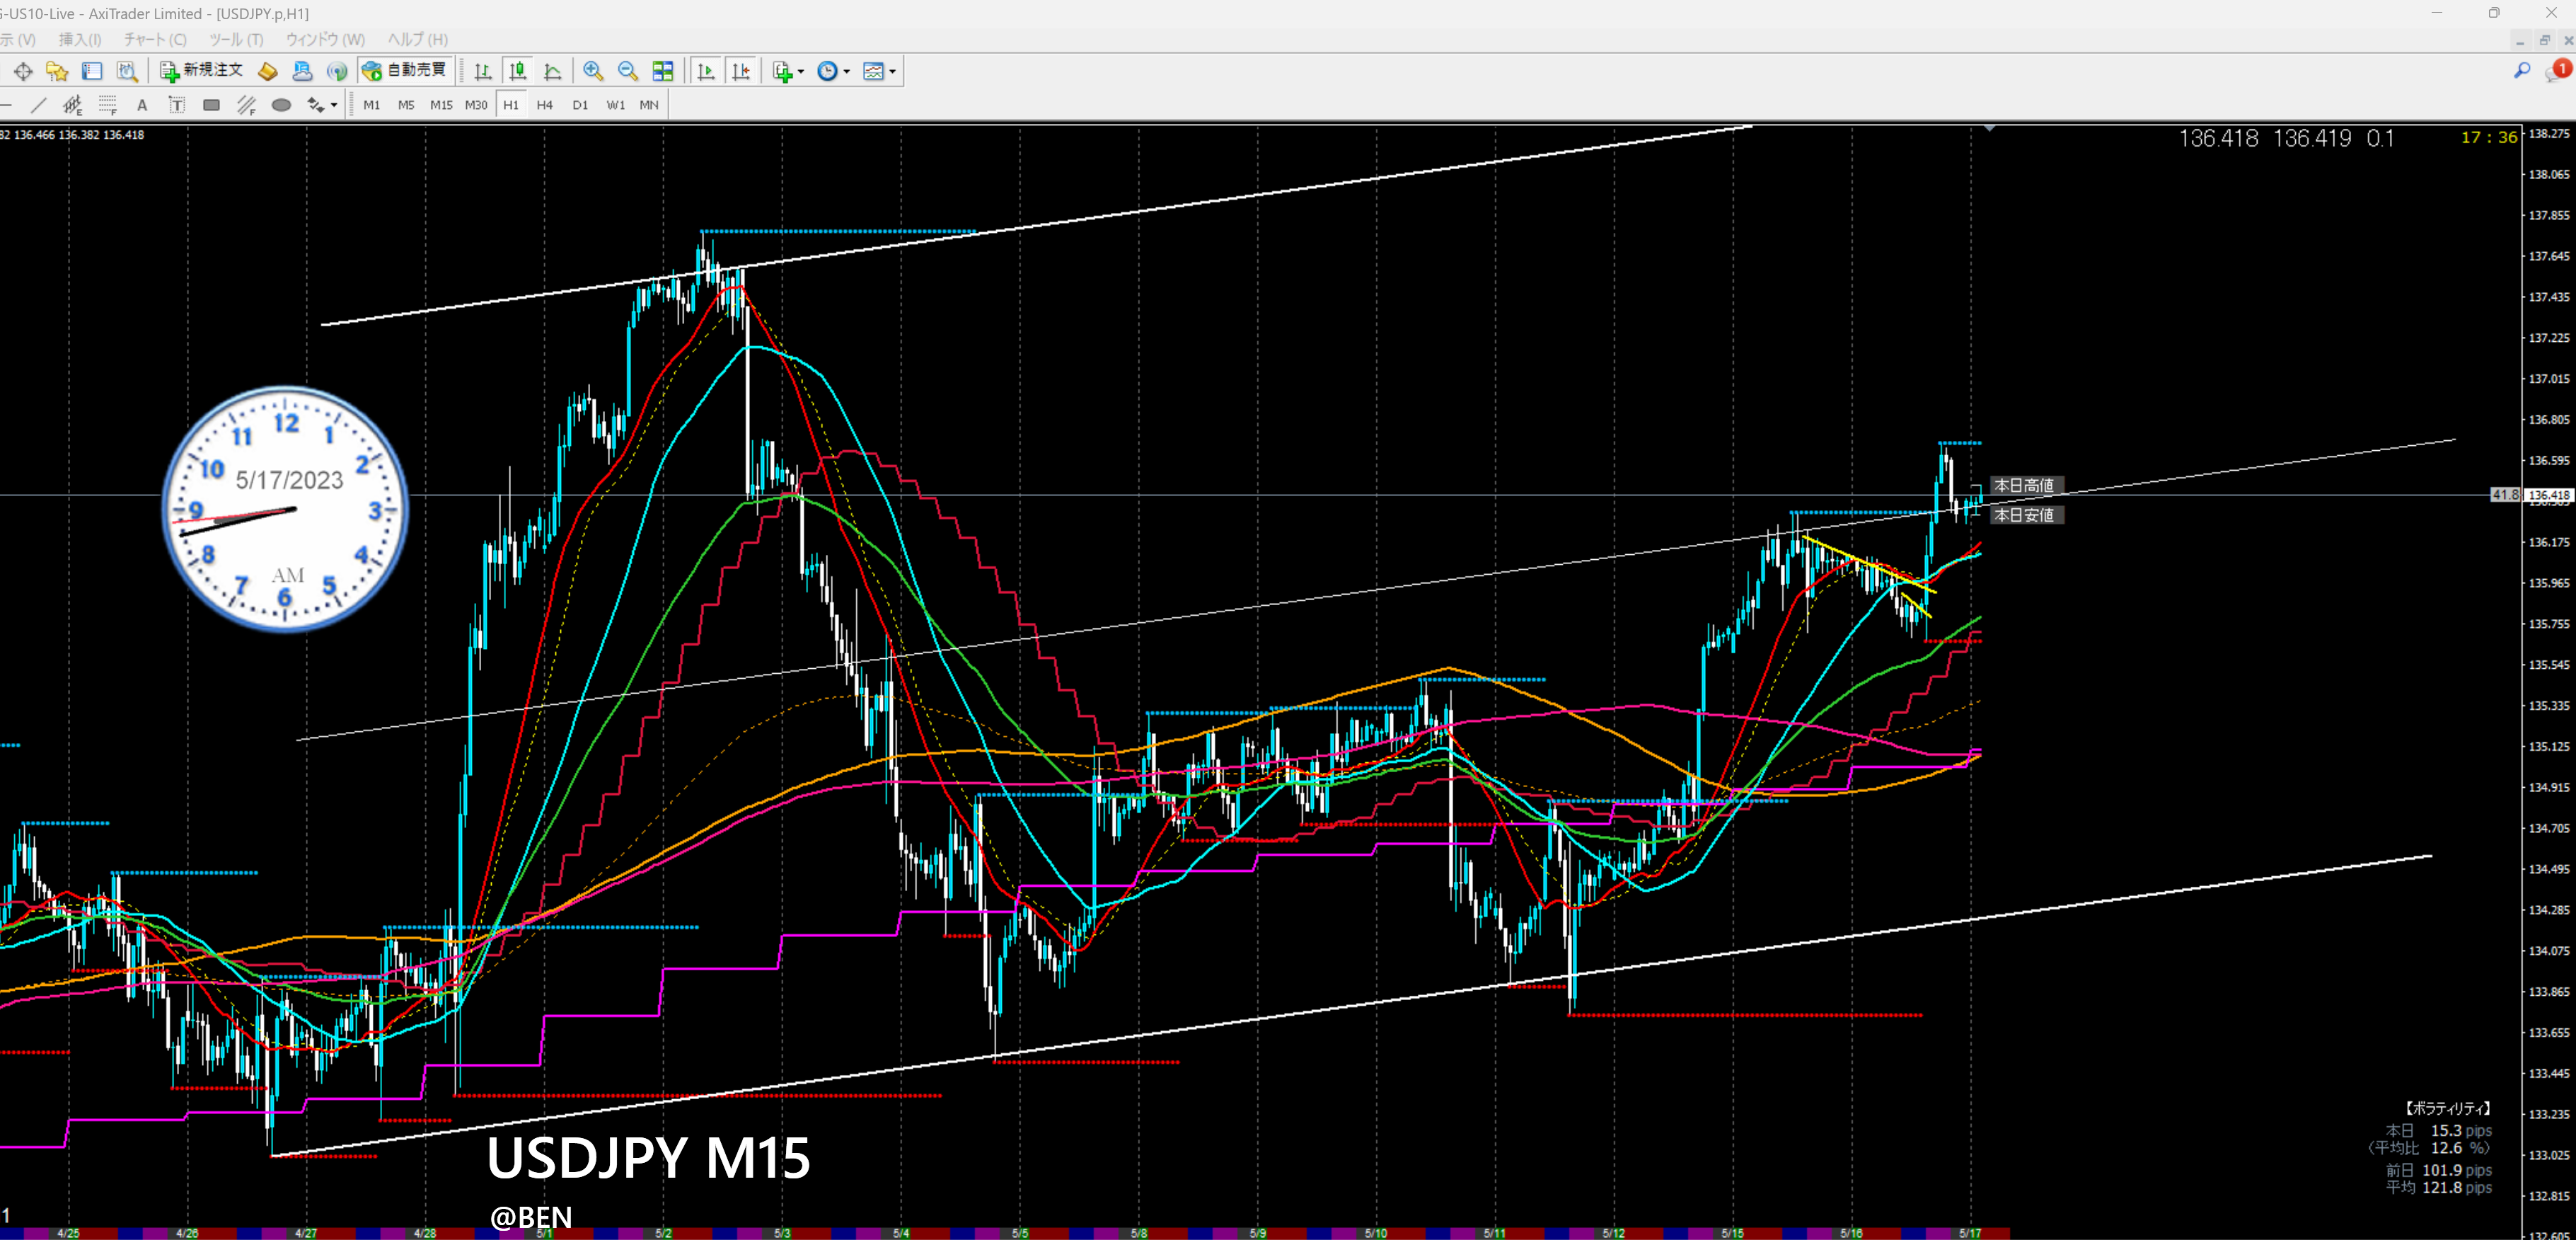Viewport: 2576px width, 1240px height.
Task: Switch chart to bar chart style
Action: (483, 71)
